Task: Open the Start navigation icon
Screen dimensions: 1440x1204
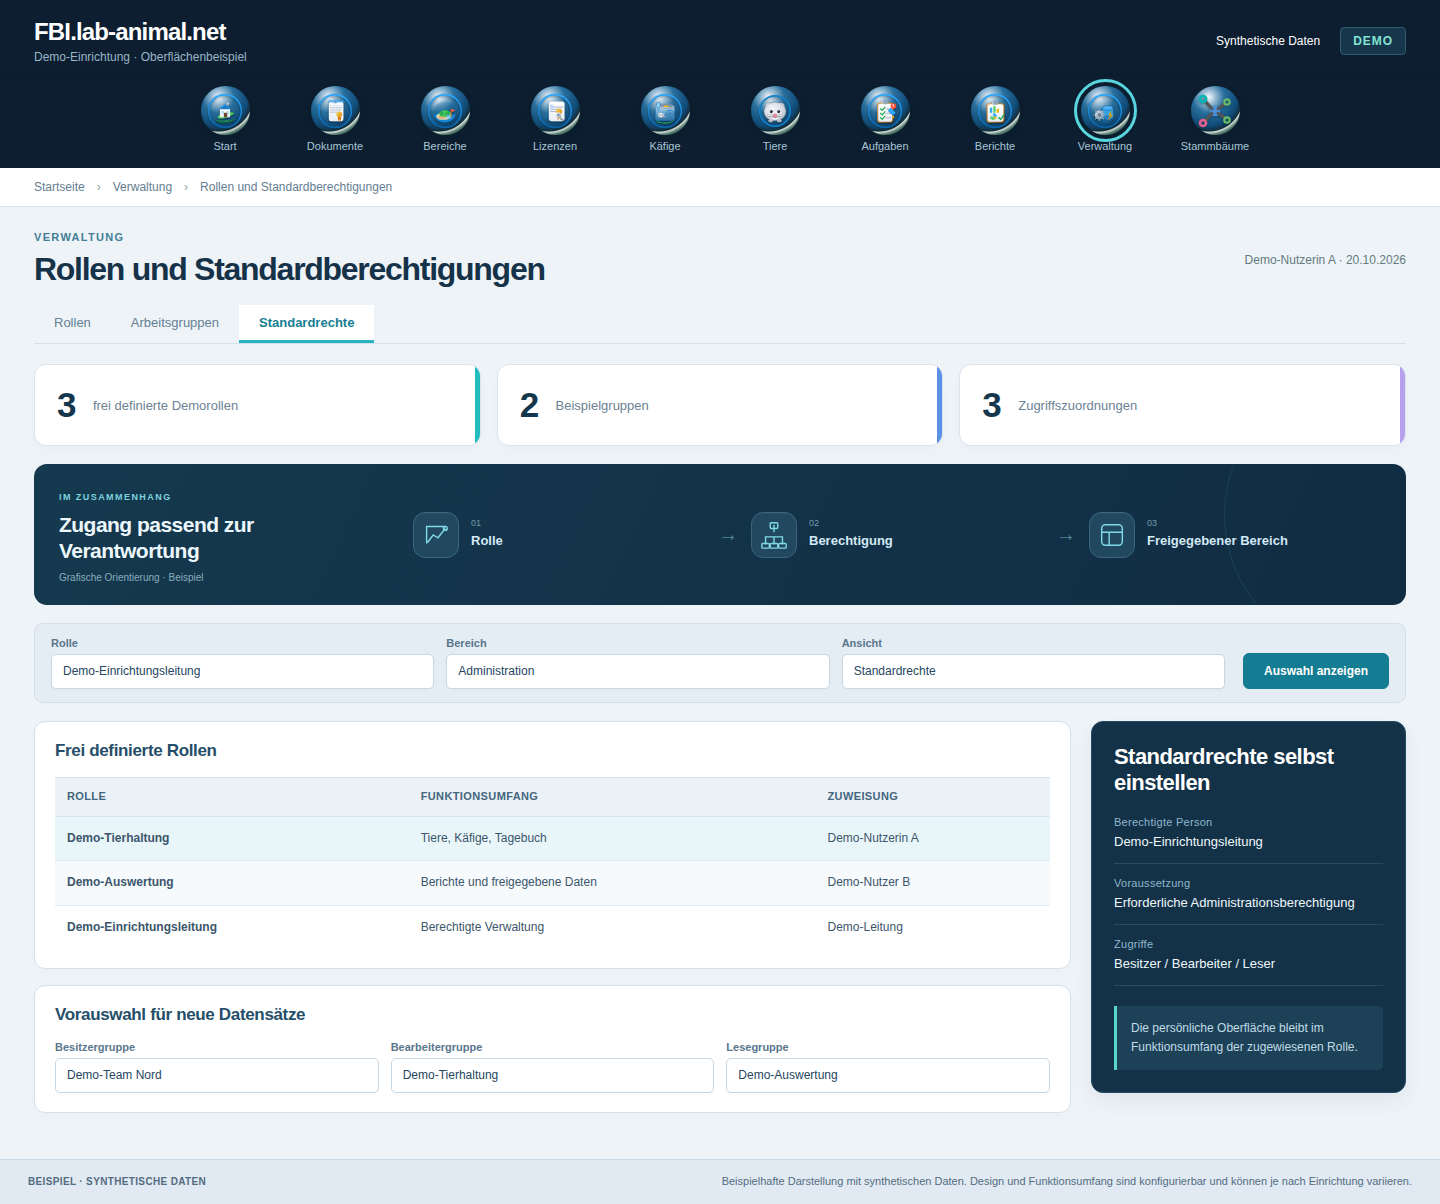Action: 225,111
